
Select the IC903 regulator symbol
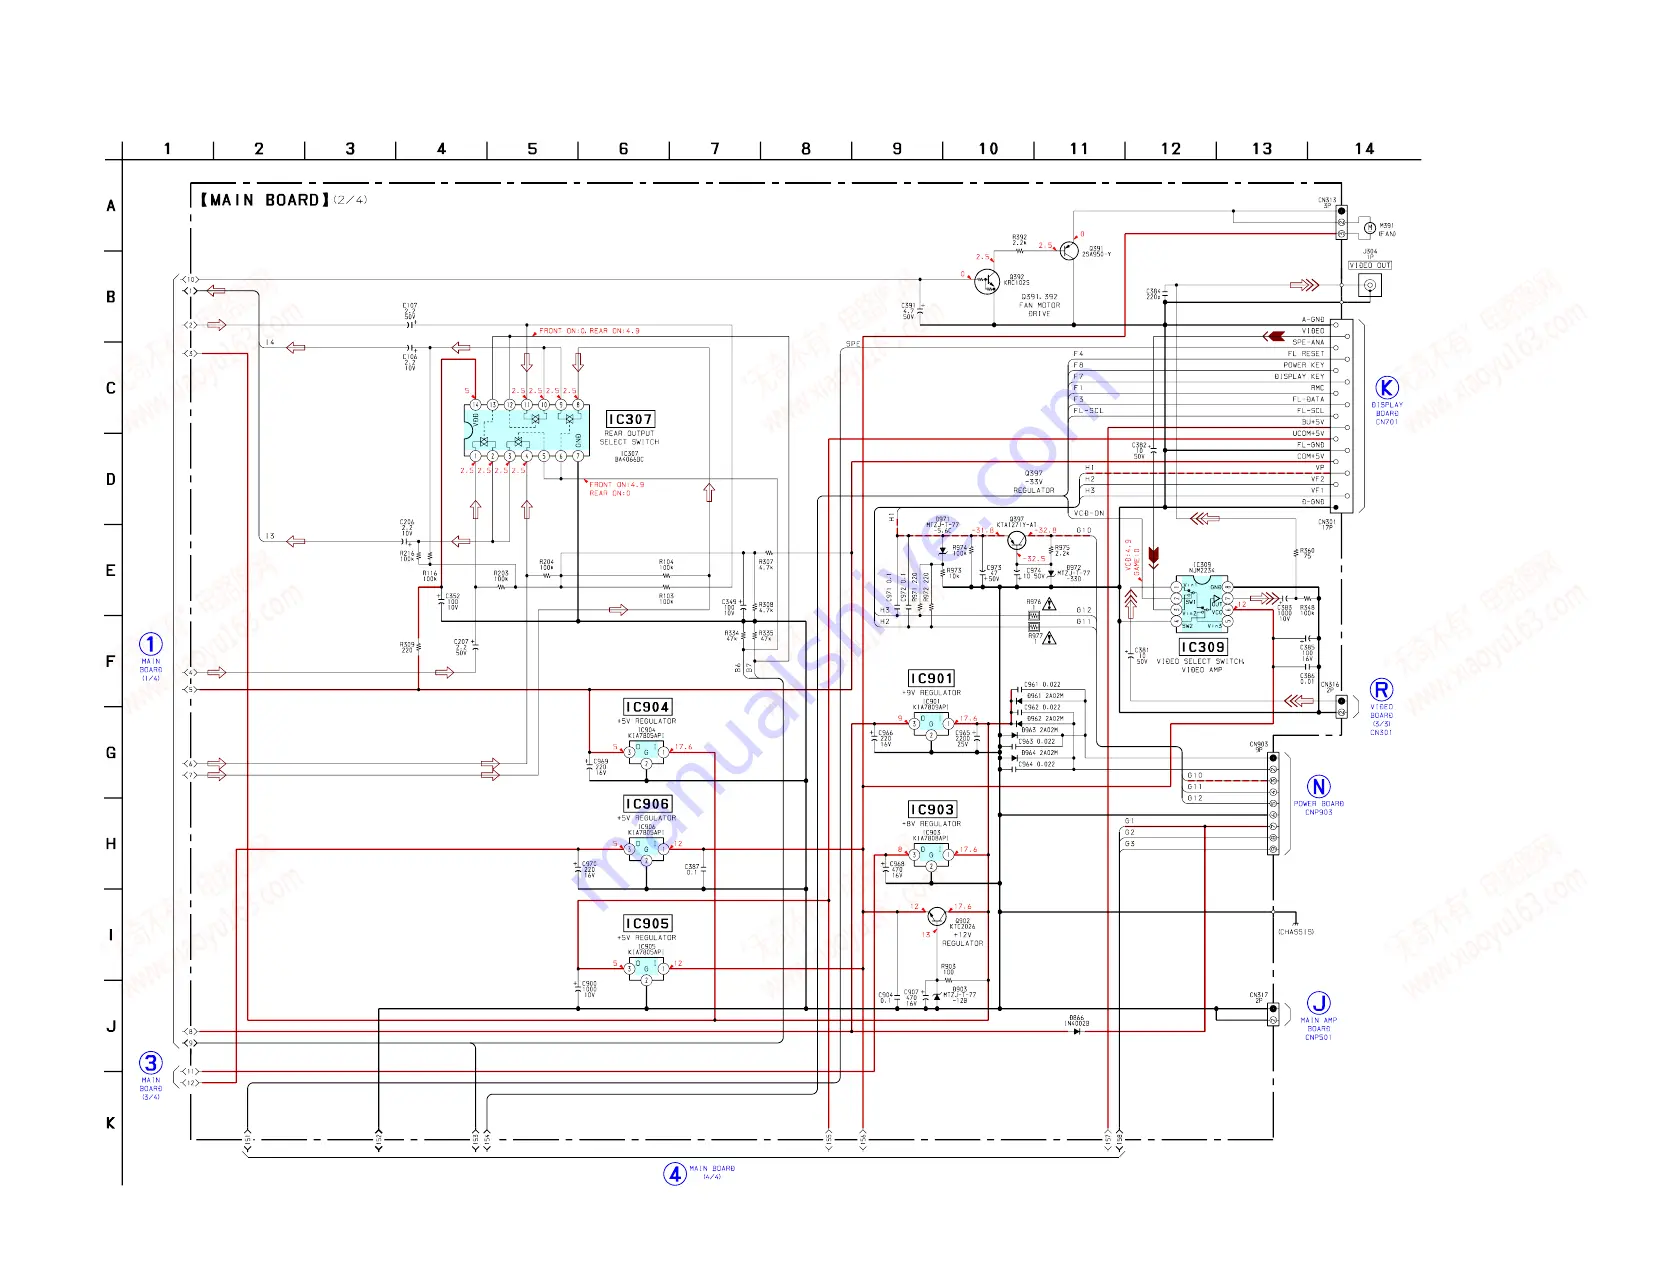(931, 854)
